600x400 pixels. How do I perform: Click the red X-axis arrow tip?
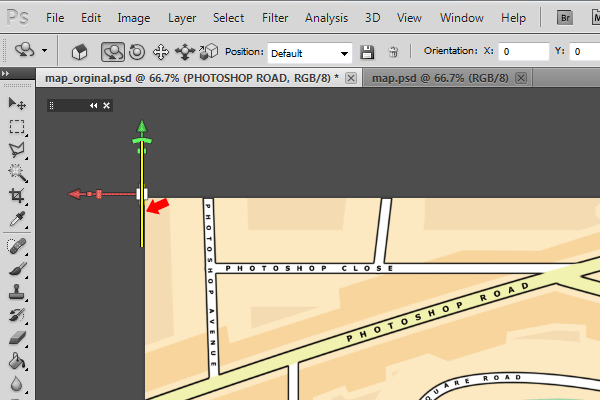[75, 194]
